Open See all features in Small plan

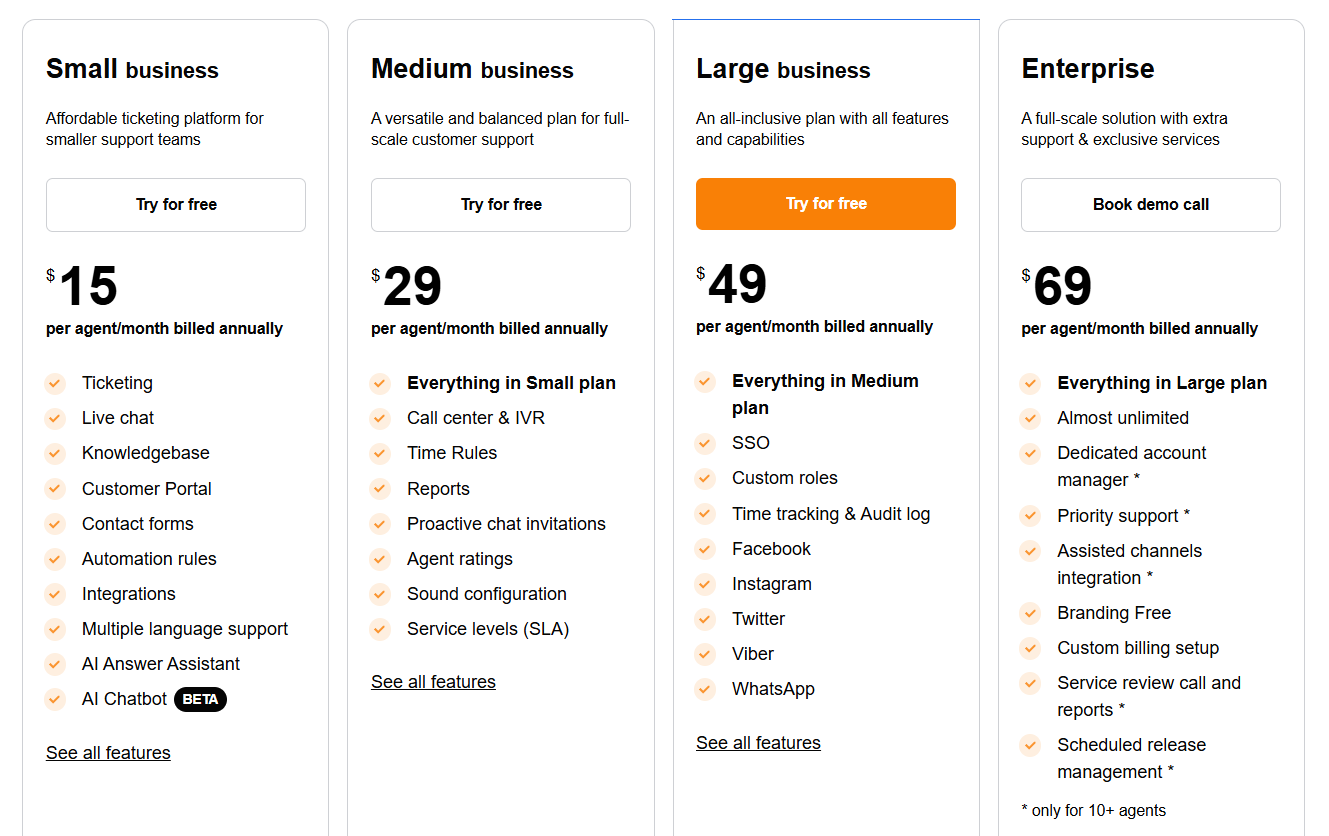point(108,753)
